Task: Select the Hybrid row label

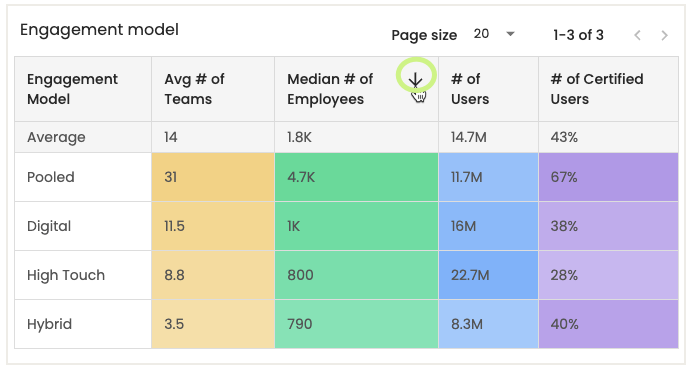Action: (49, 324)
